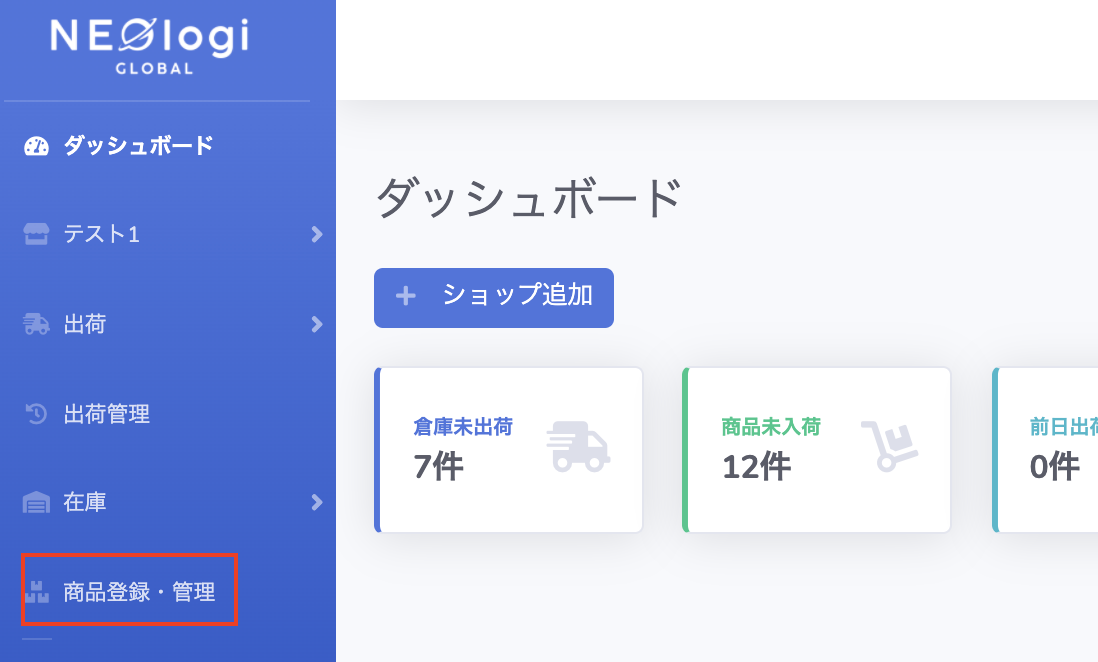Expand the 出荷 submenu chevron
The width and height of the screenshot is (1098, 662).
tap(317, 324)
